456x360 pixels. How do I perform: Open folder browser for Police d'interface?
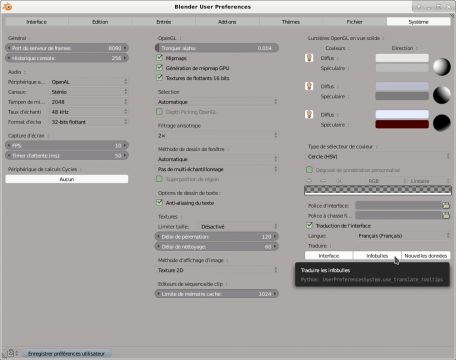pyautogui.click(x=446, y=205)
